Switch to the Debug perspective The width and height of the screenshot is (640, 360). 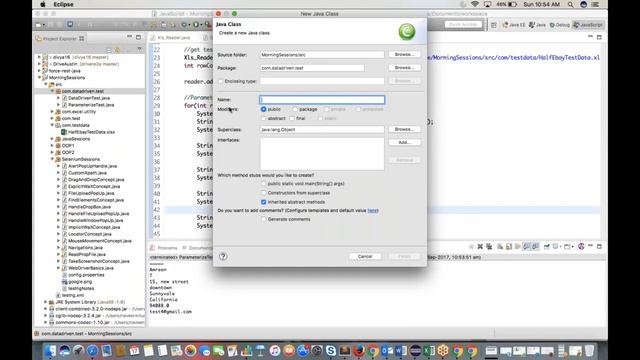[560, 25]
